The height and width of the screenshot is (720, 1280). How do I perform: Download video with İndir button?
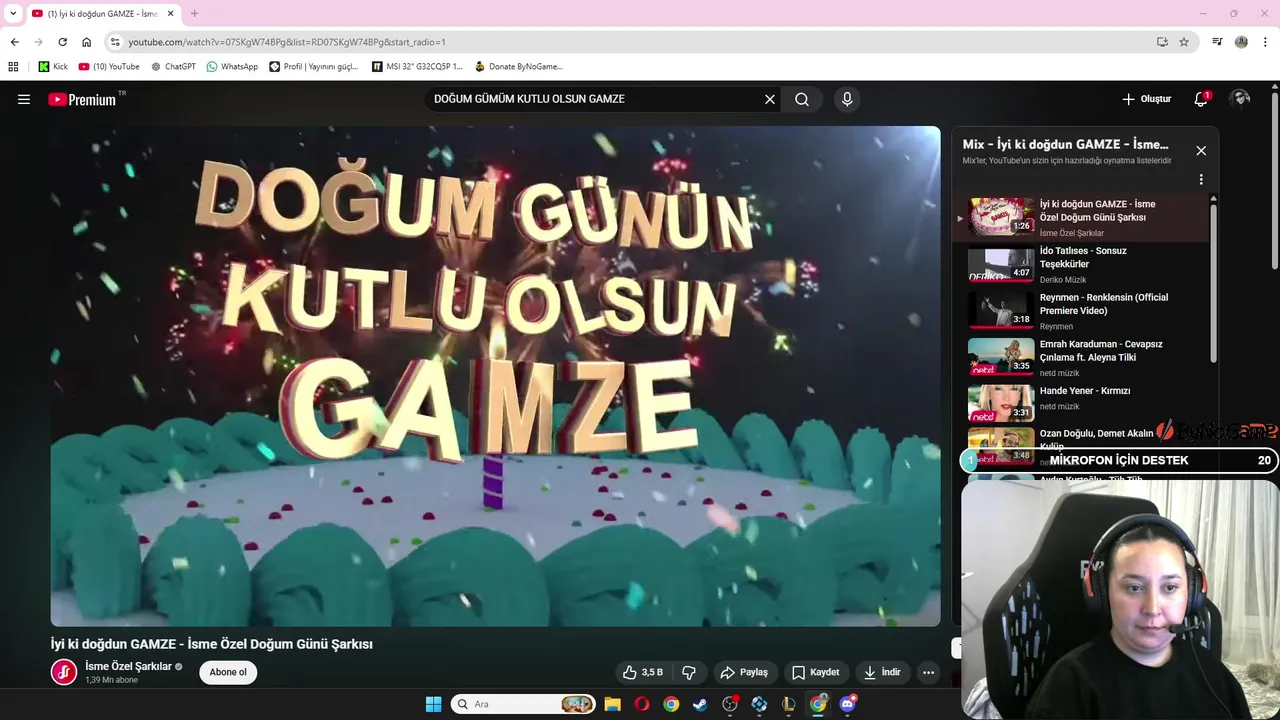coord(882,673)
